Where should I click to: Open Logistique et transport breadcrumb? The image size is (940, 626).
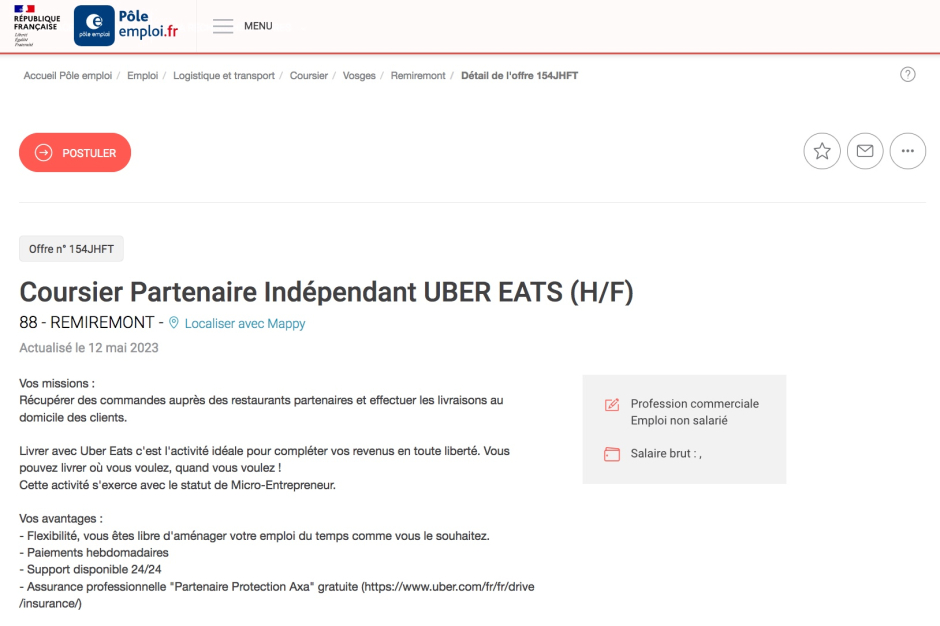coord(224,76)
